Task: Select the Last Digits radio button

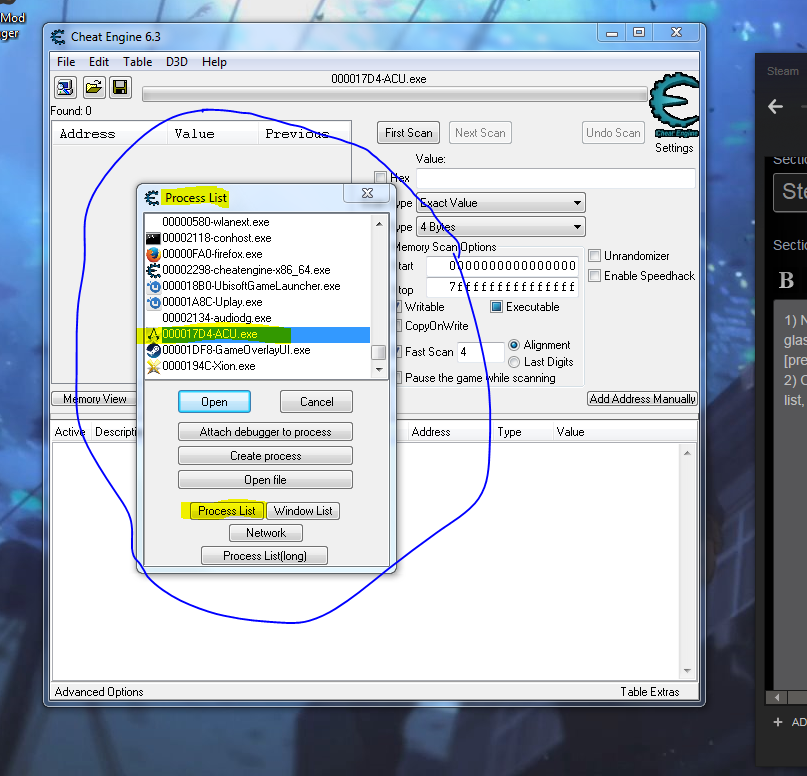Action: [x=514, y=362]
